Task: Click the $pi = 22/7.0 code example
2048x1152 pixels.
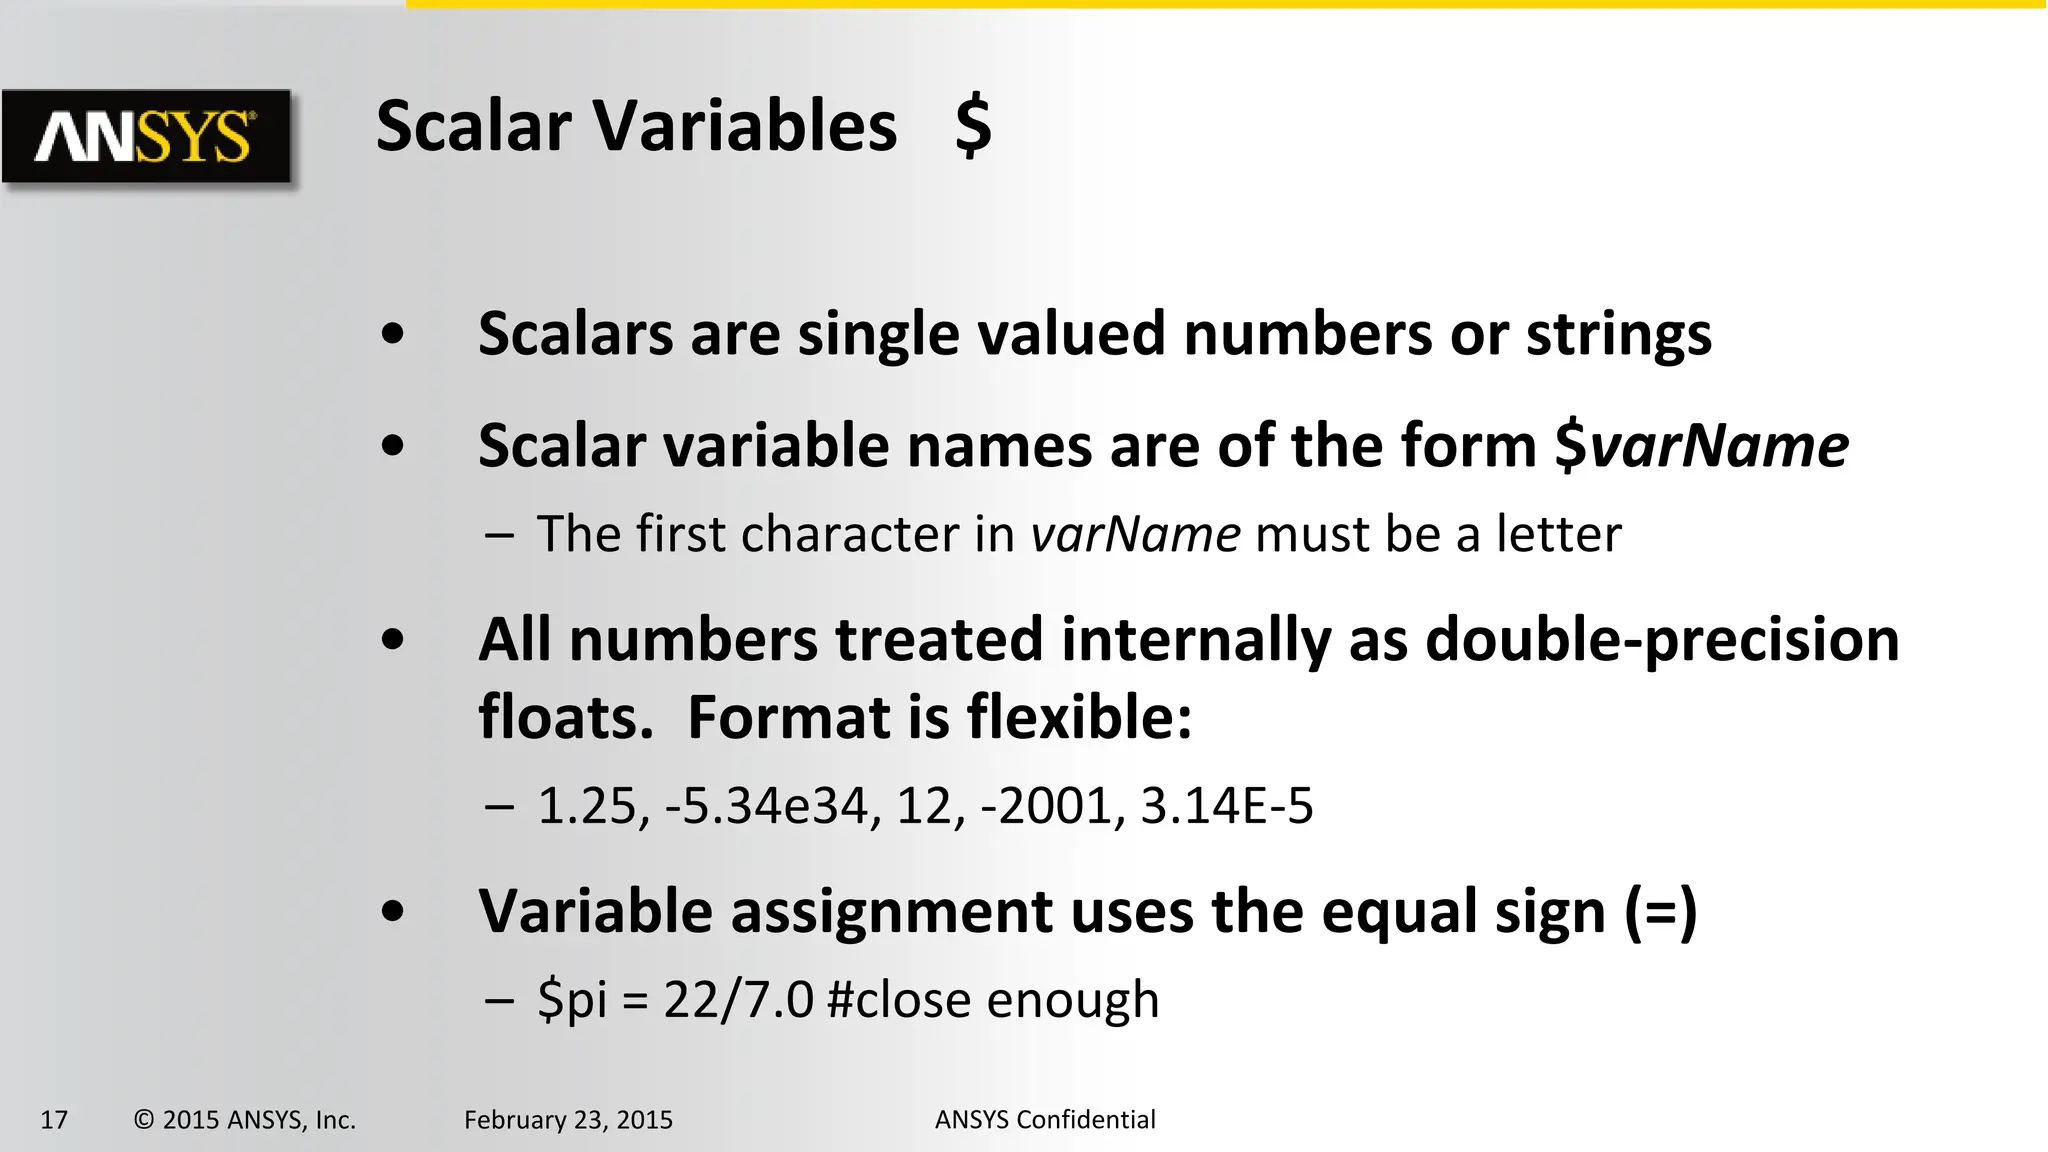Action: coord(676,999)
